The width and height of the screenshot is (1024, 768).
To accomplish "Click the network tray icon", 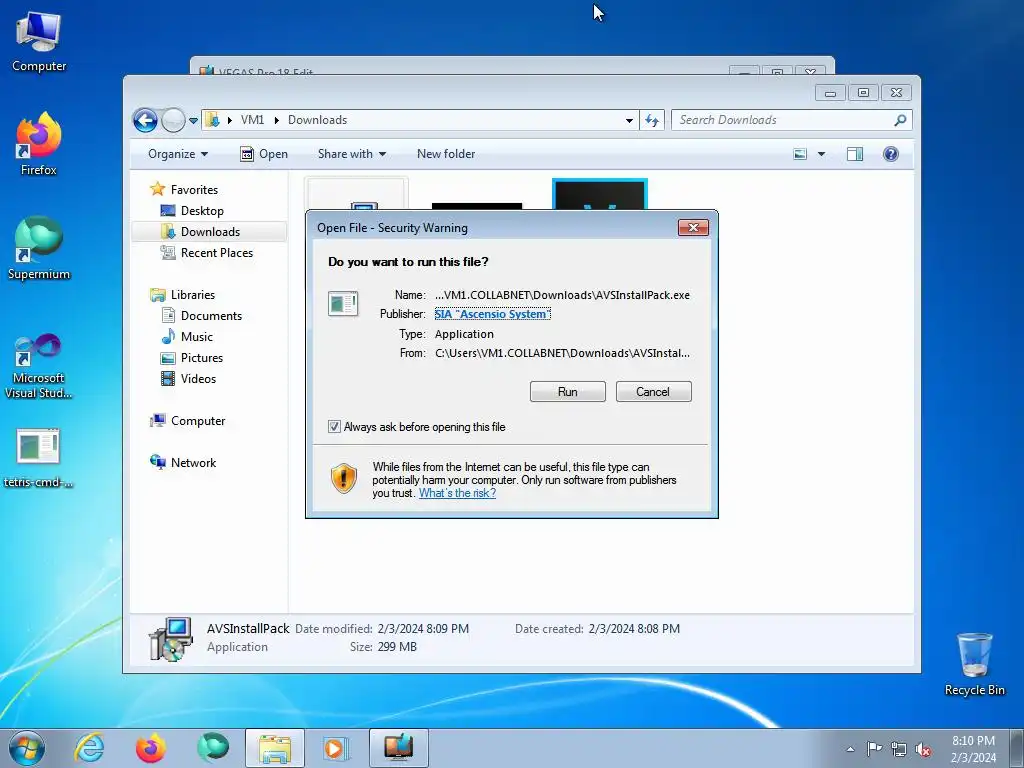I will coord(899,750).
